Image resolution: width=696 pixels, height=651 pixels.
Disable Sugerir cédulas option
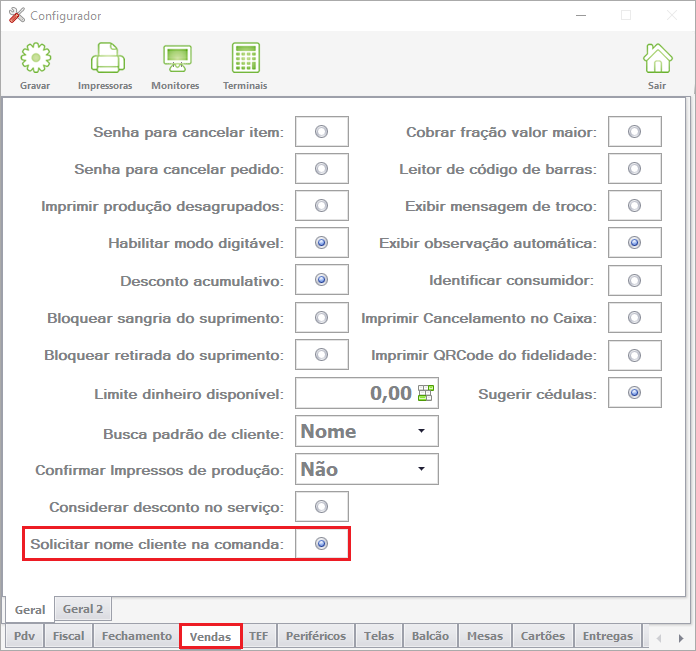(634, 393)
